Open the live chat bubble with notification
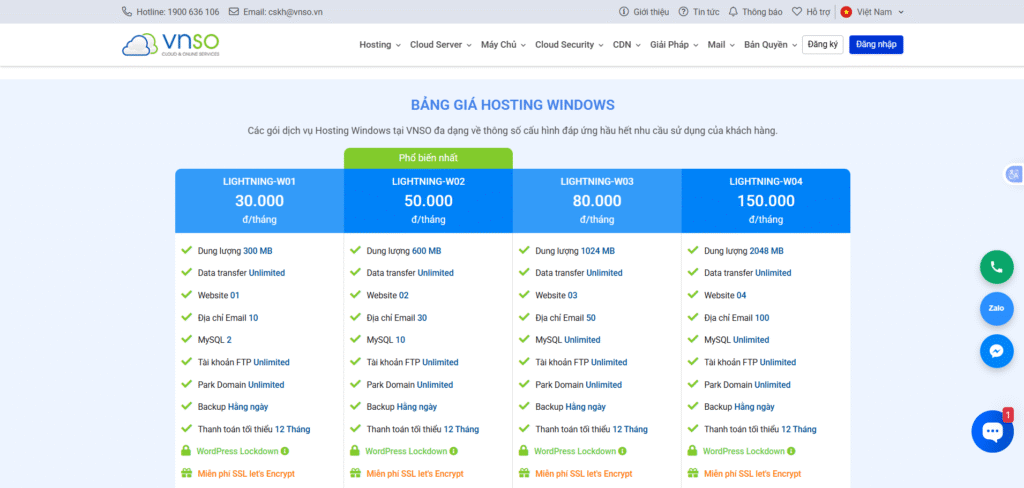The image size is (1024, 488). coord(992,431)
